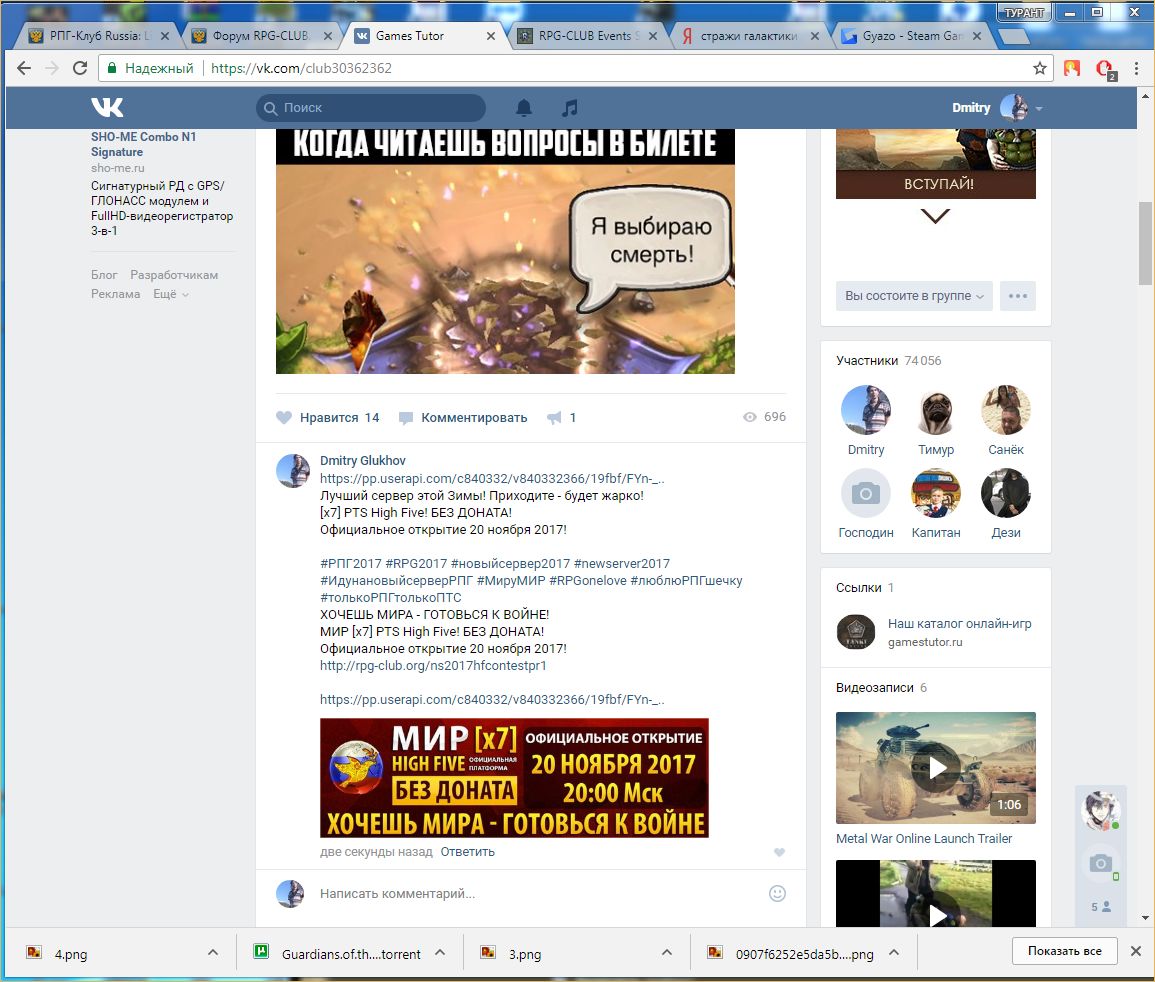This screenshot has height=982, width=1155.
Task: Open the emoji picker in comment field
Action: pyautogui.click(x=777, y=894)
